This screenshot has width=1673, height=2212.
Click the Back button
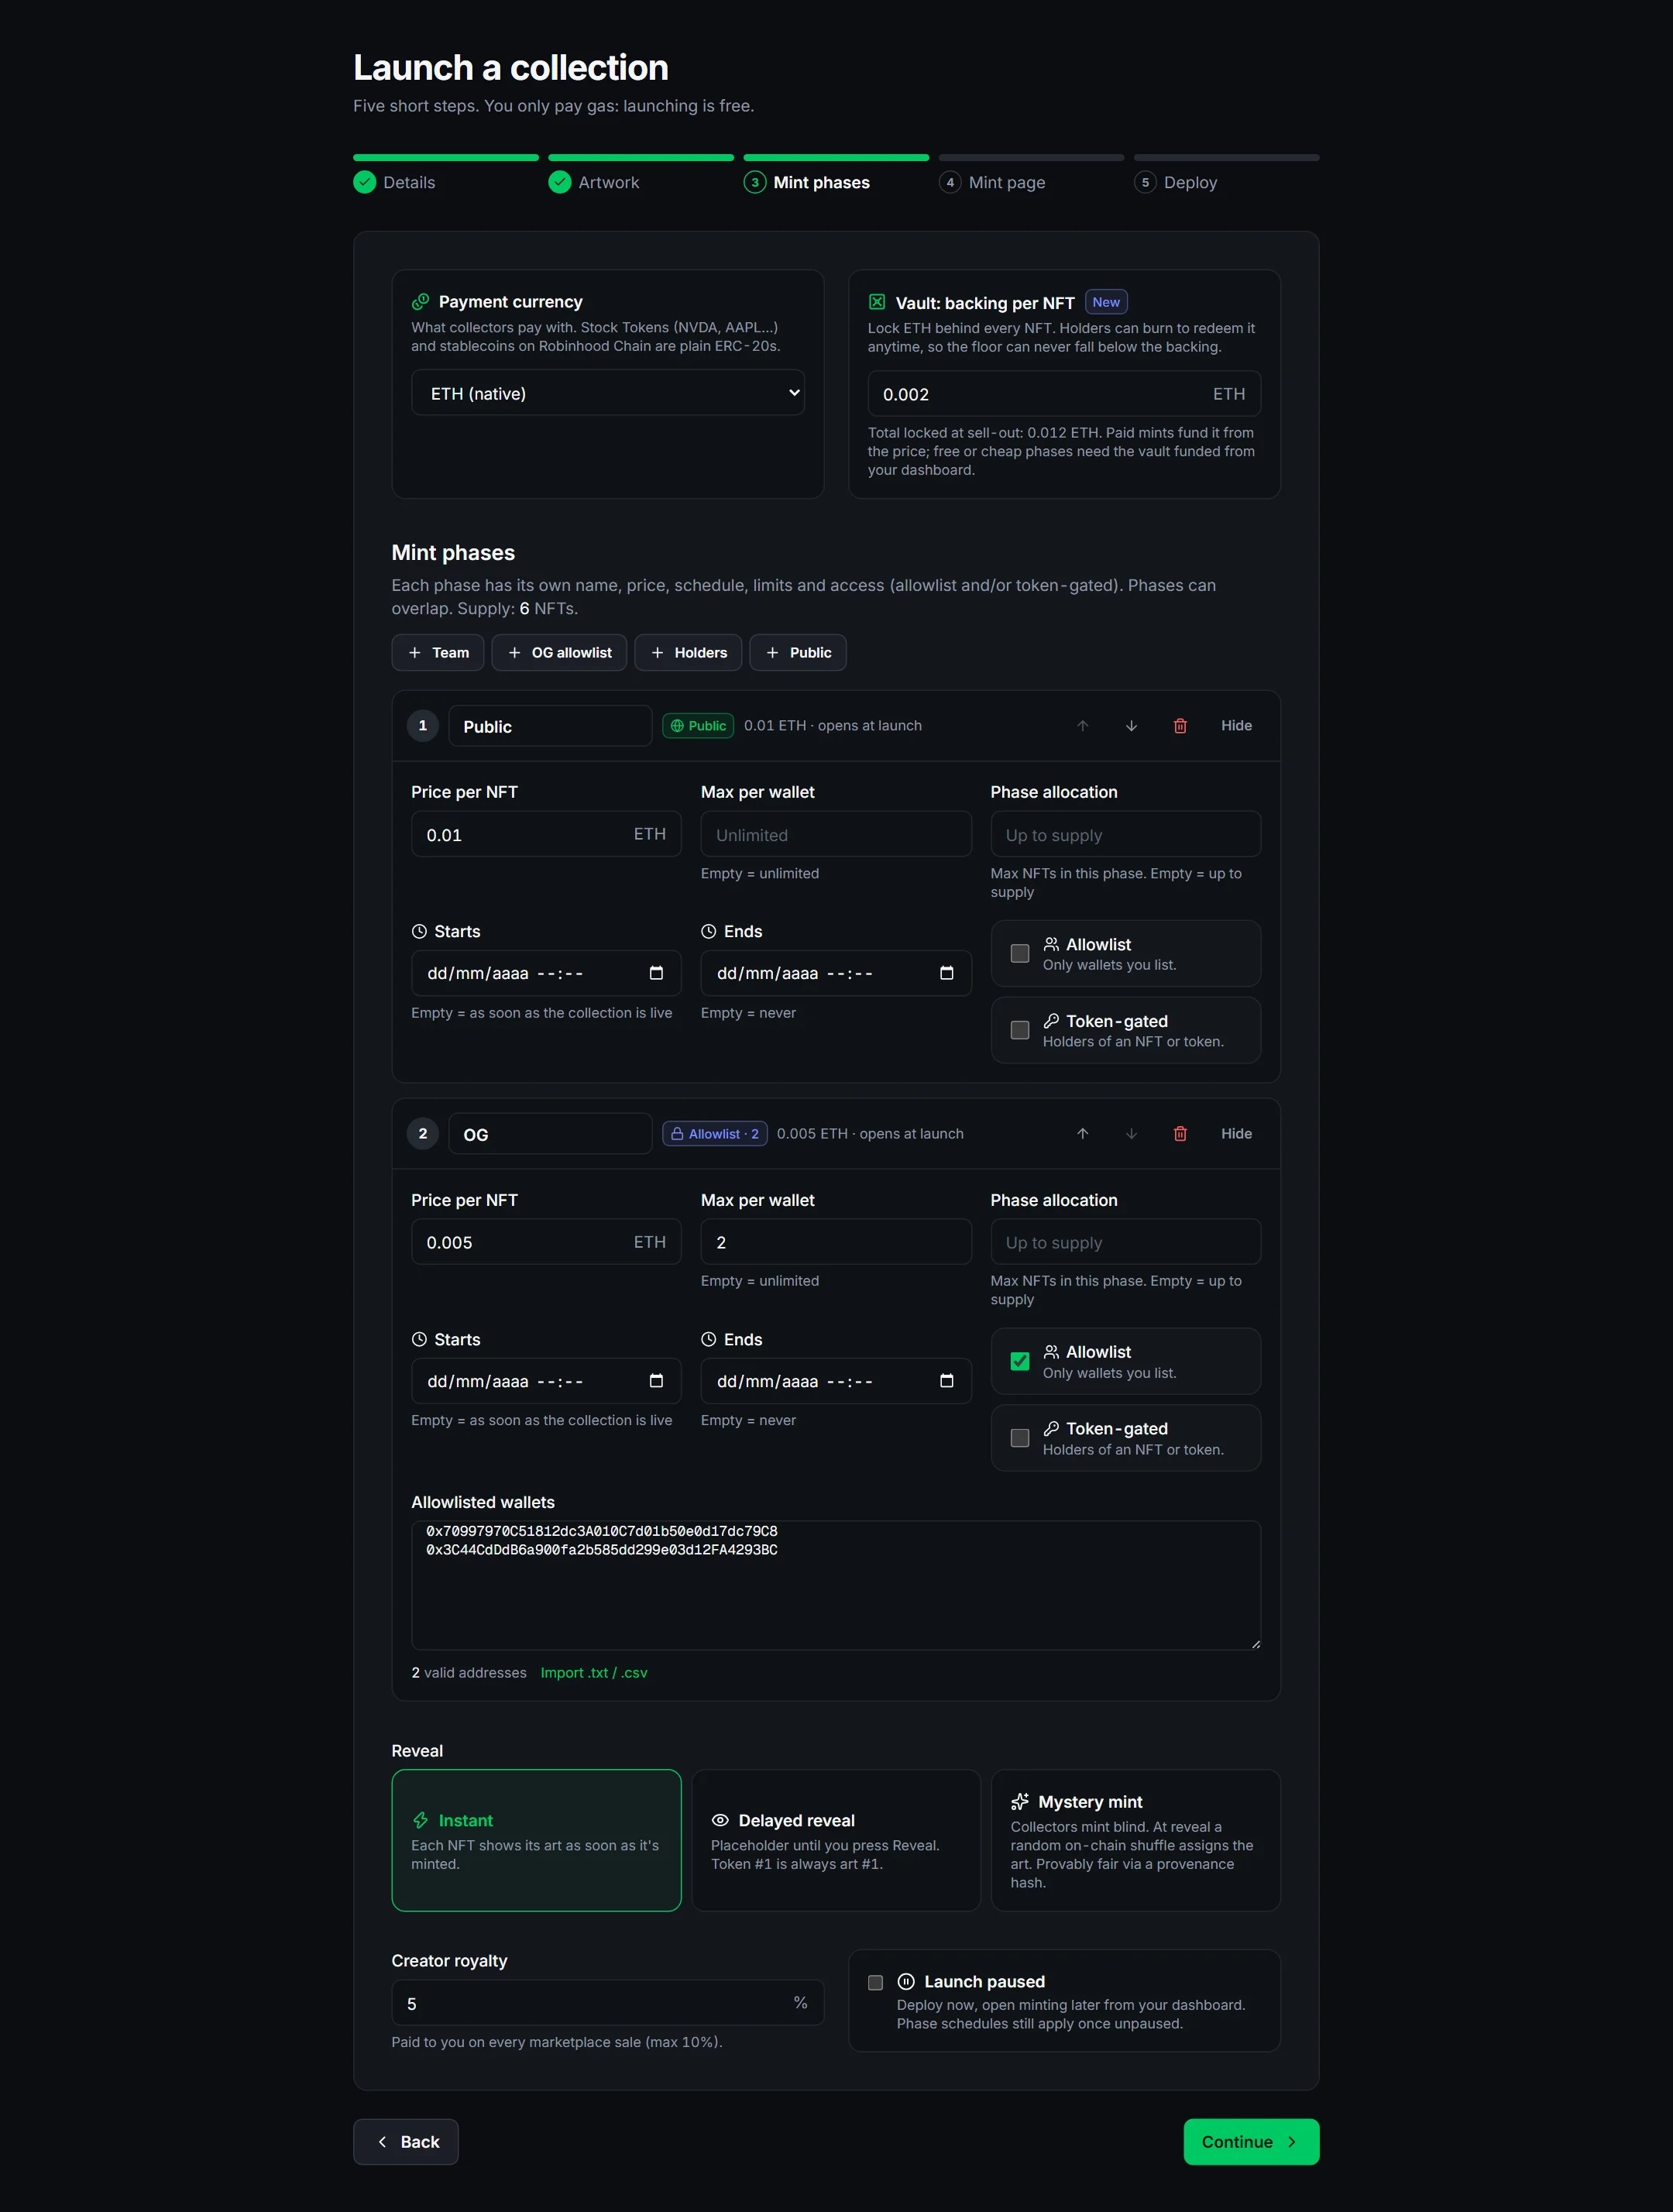point(406,2142)
